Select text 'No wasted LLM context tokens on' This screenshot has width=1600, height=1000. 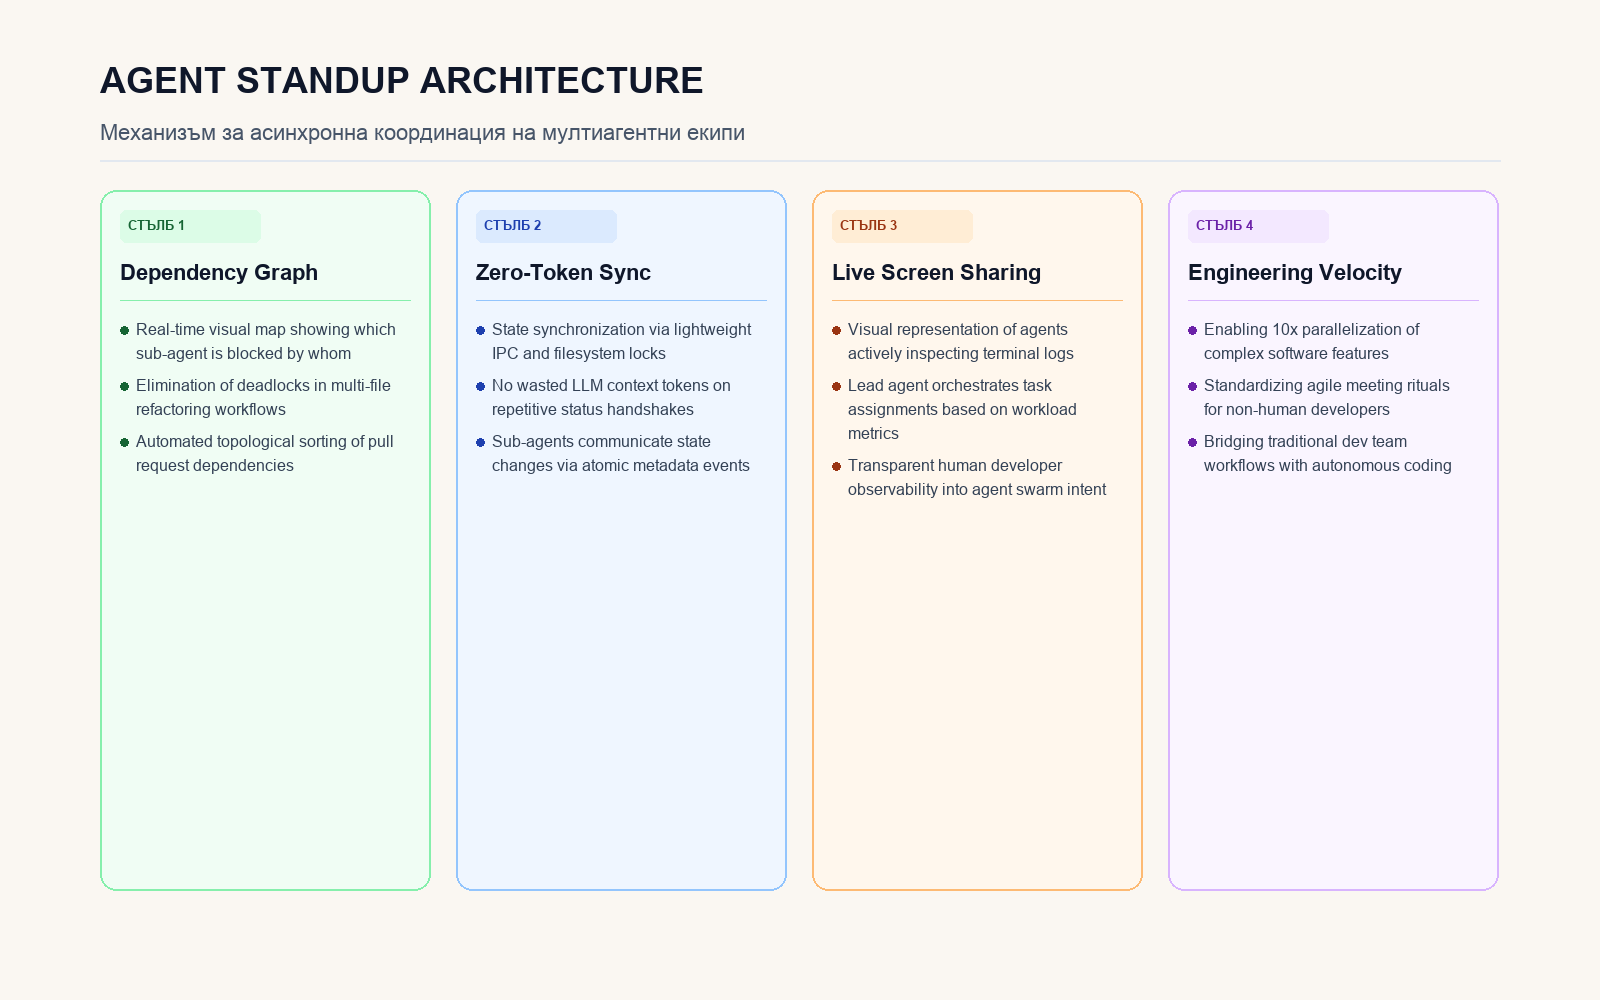tap(611, 386)
